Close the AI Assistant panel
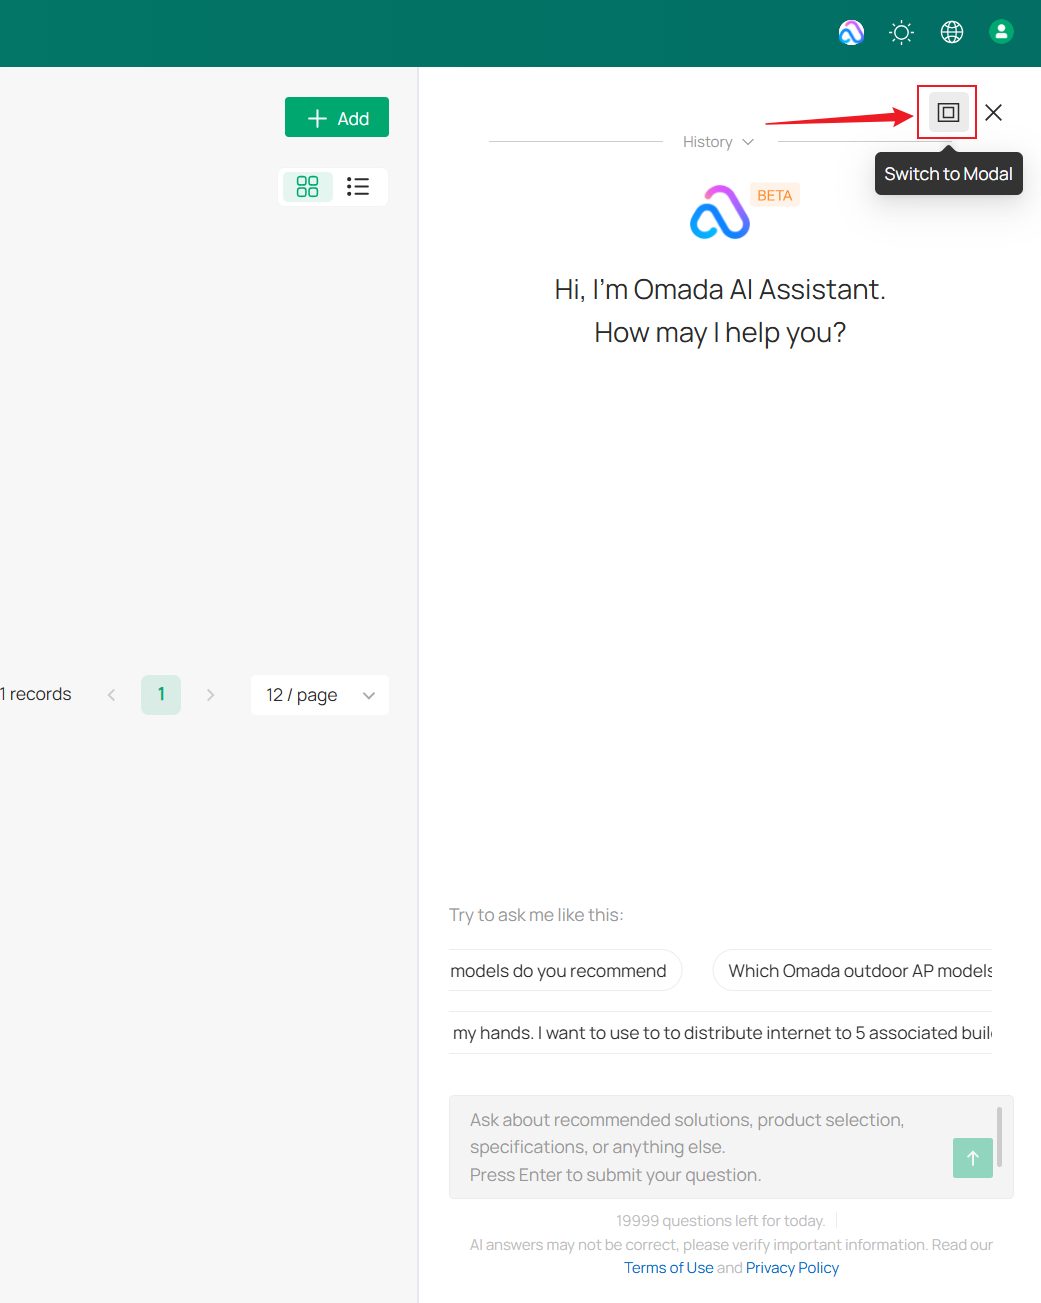The width and height of the screenshot is (1041, 1303). coord(993,112)
